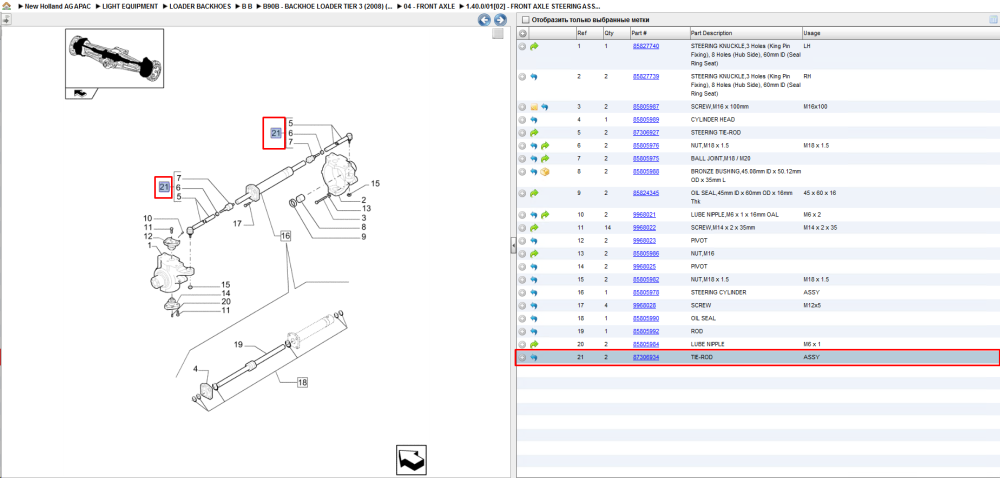Click blue arrow icon on ref 12 row
Screen dimensions: 1000x478
click(x=534, y=241)
